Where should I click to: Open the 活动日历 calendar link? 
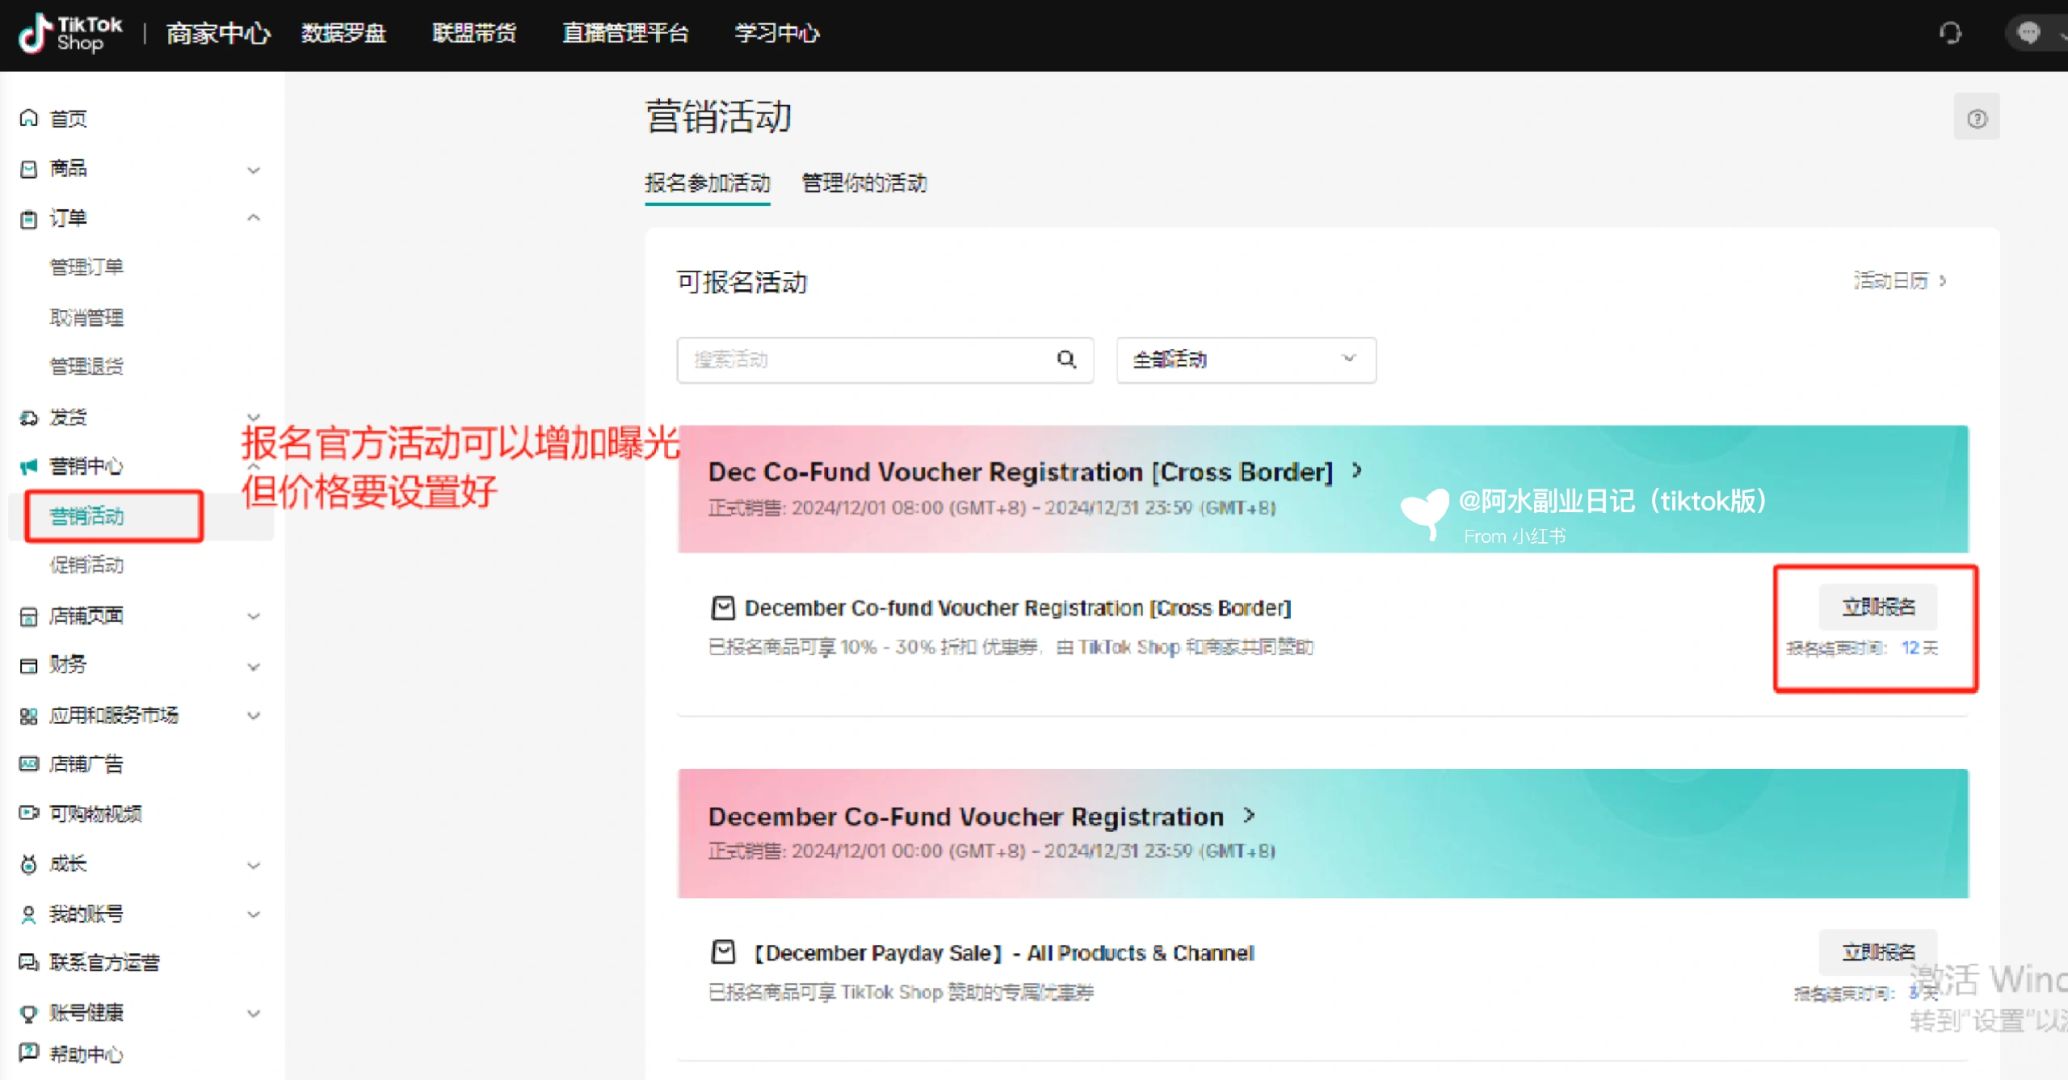[1899, 280]
